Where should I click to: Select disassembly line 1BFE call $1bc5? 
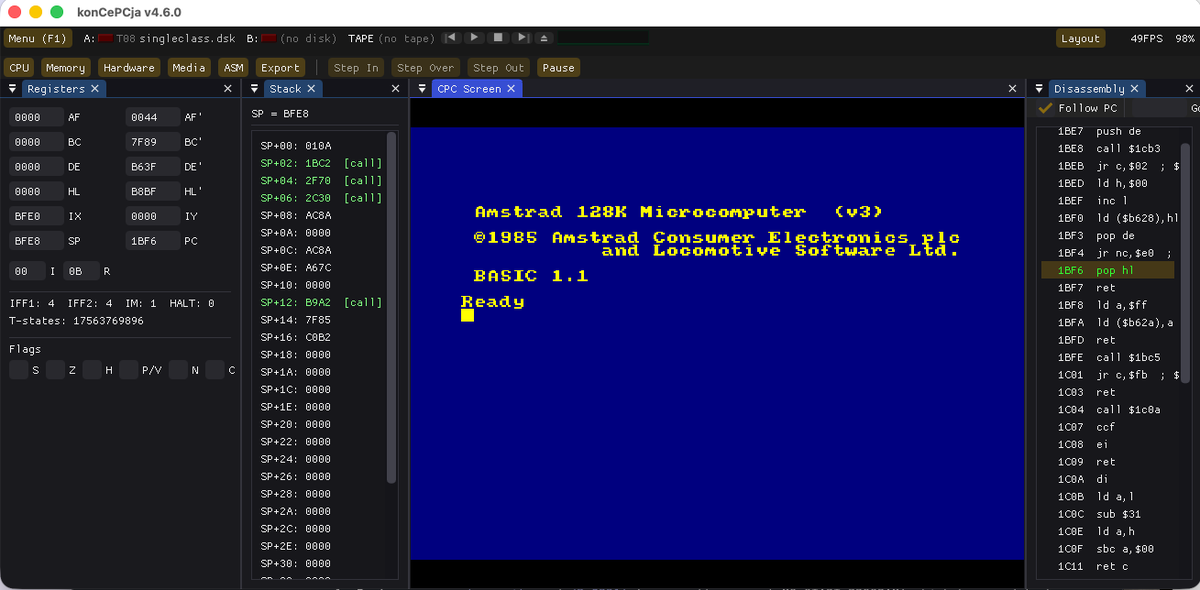click(x=1110, y=357)
